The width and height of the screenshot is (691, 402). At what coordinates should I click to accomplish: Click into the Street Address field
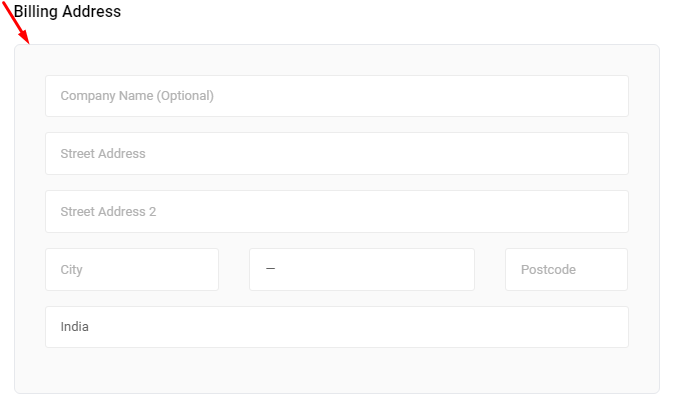click(337, 153)
